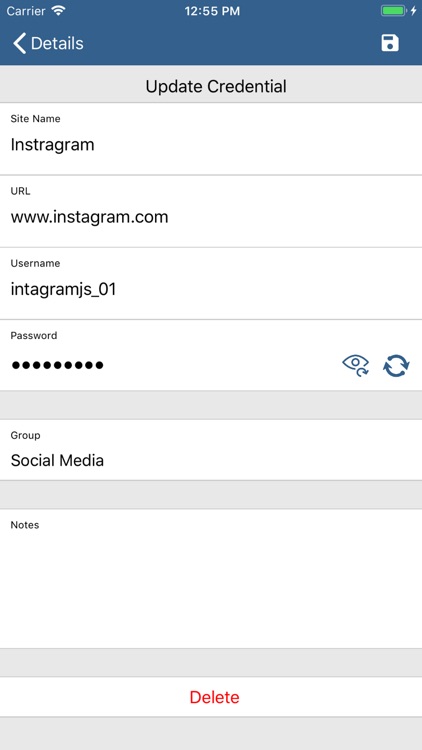Toggle password visibility with the eye icon
Viewport: 422px width, 750px height.
pyautogui.click(x=356, y=365)
